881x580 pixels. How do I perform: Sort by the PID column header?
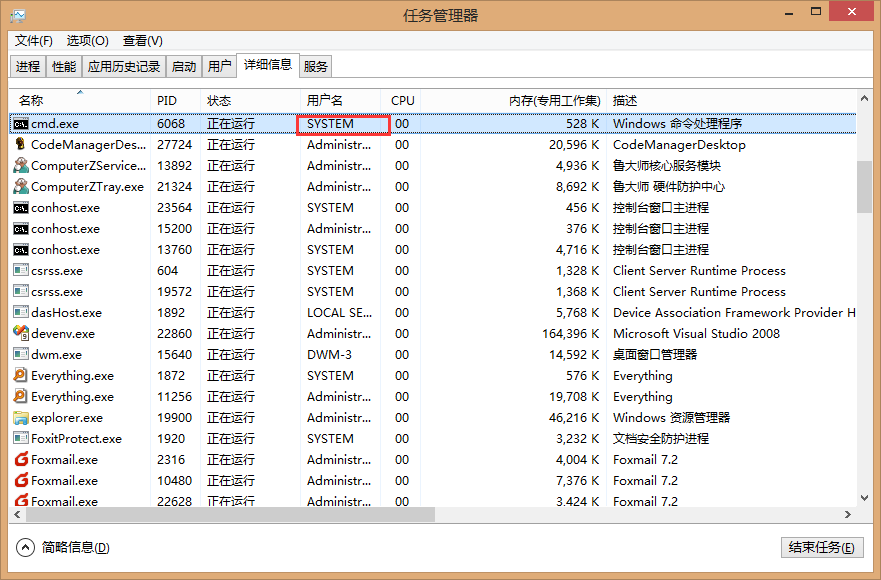click(x=175, y=101)
